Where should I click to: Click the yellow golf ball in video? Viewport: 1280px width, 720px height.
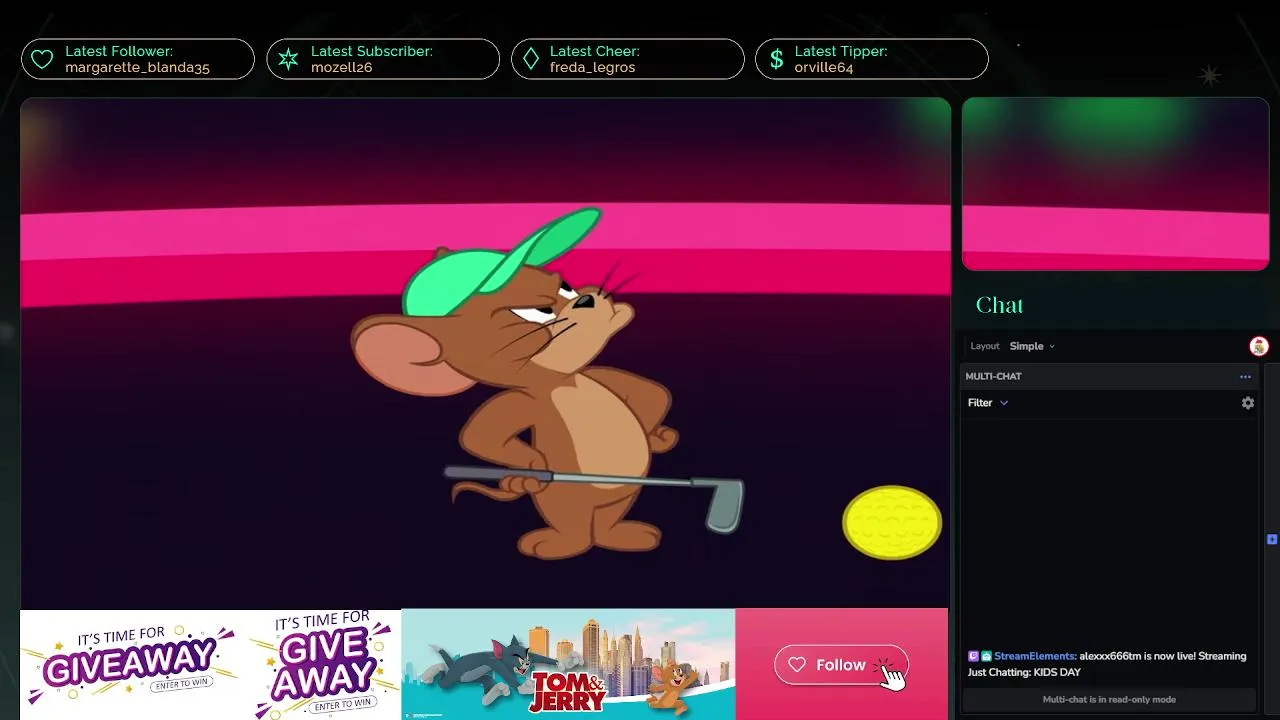click(x=892, y=522)
